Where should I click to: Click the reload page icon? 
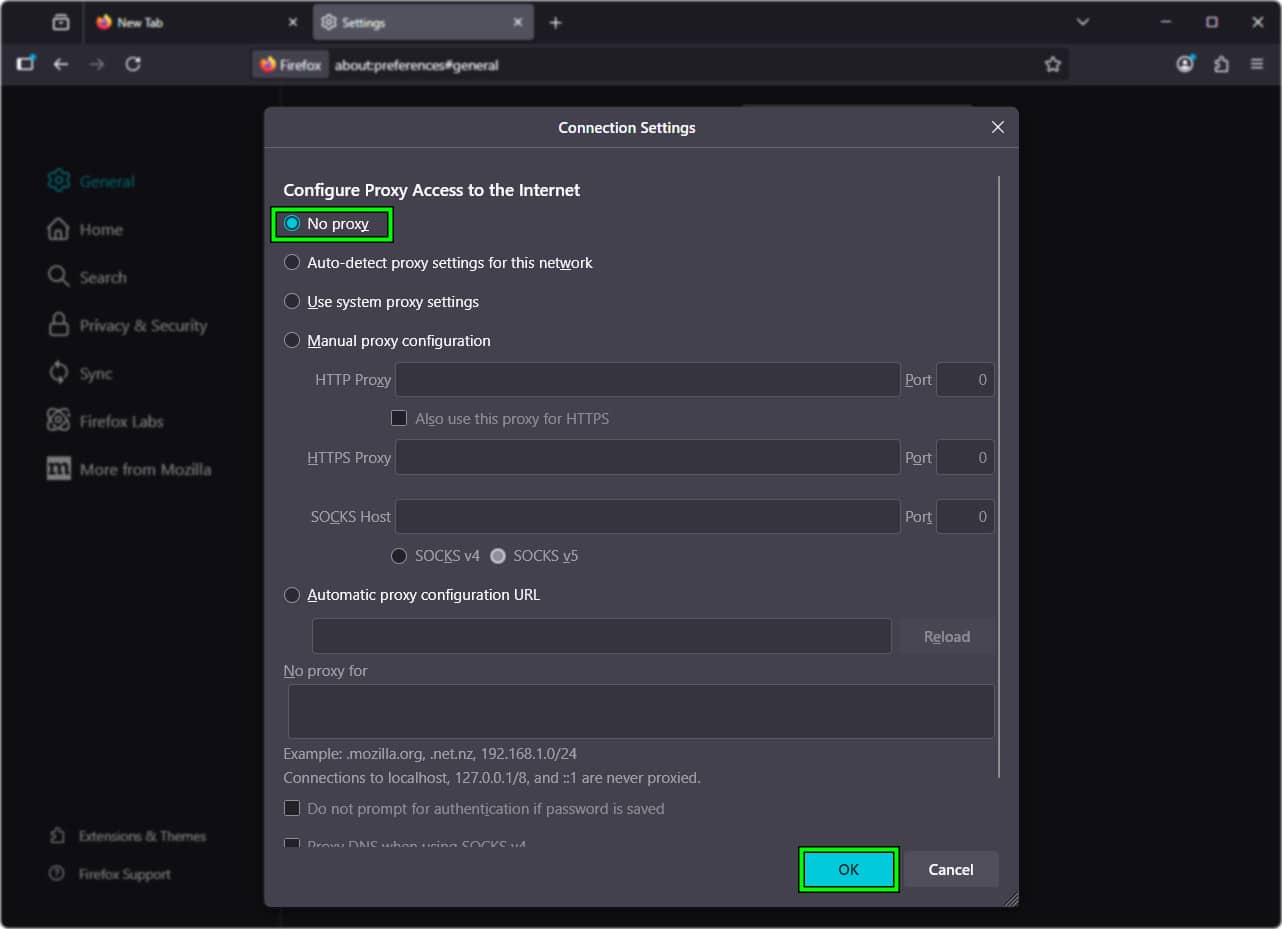133,64
